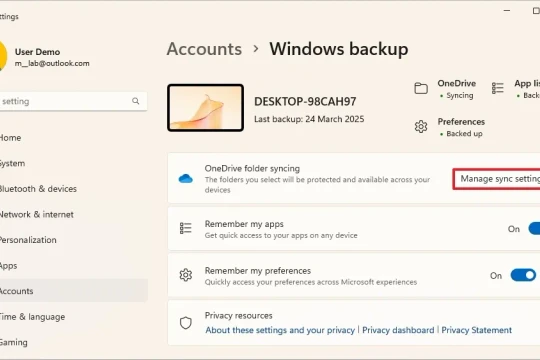Toggle Remember my apps switch

[x=534, y=229]
